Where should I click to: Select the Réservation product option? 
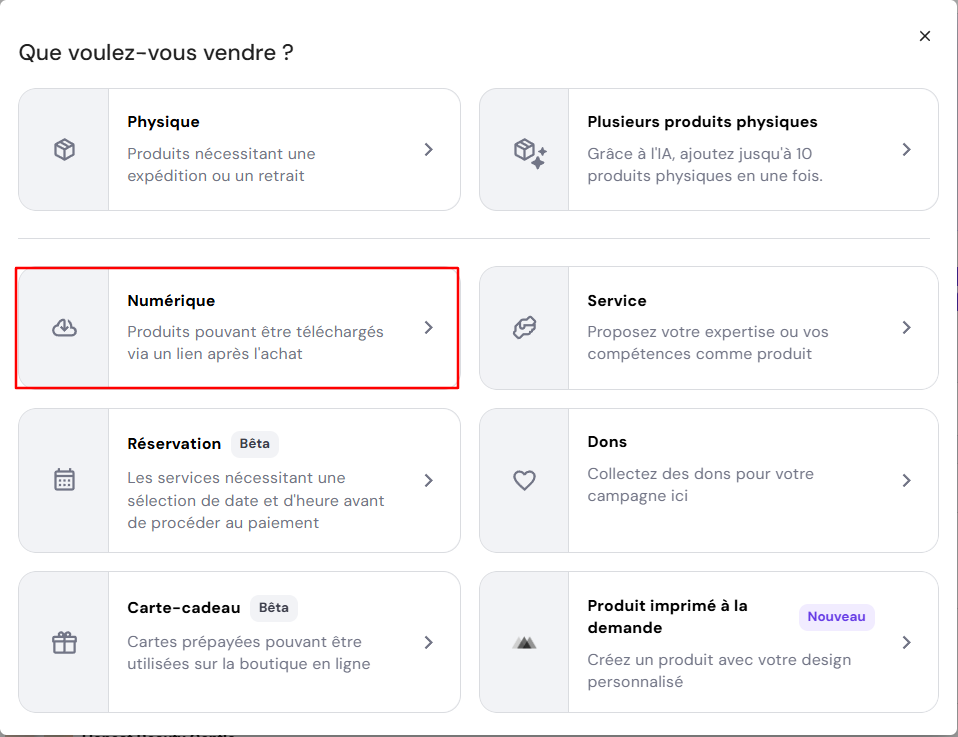tap(240, 480)
